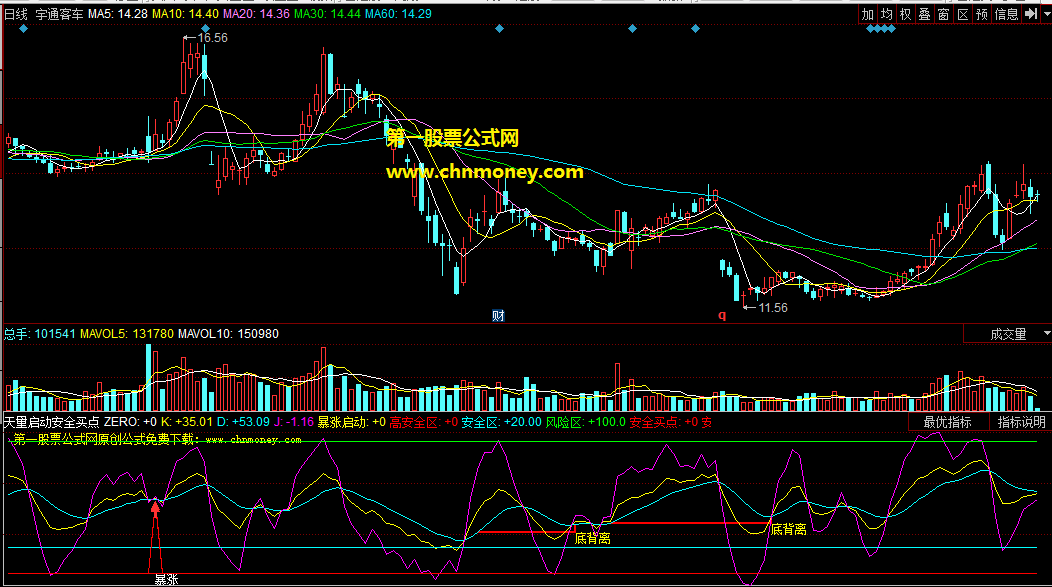Click the 安全区: +20.00 value label
This screenshot has width=1052, height=587.
pos(501,422)
